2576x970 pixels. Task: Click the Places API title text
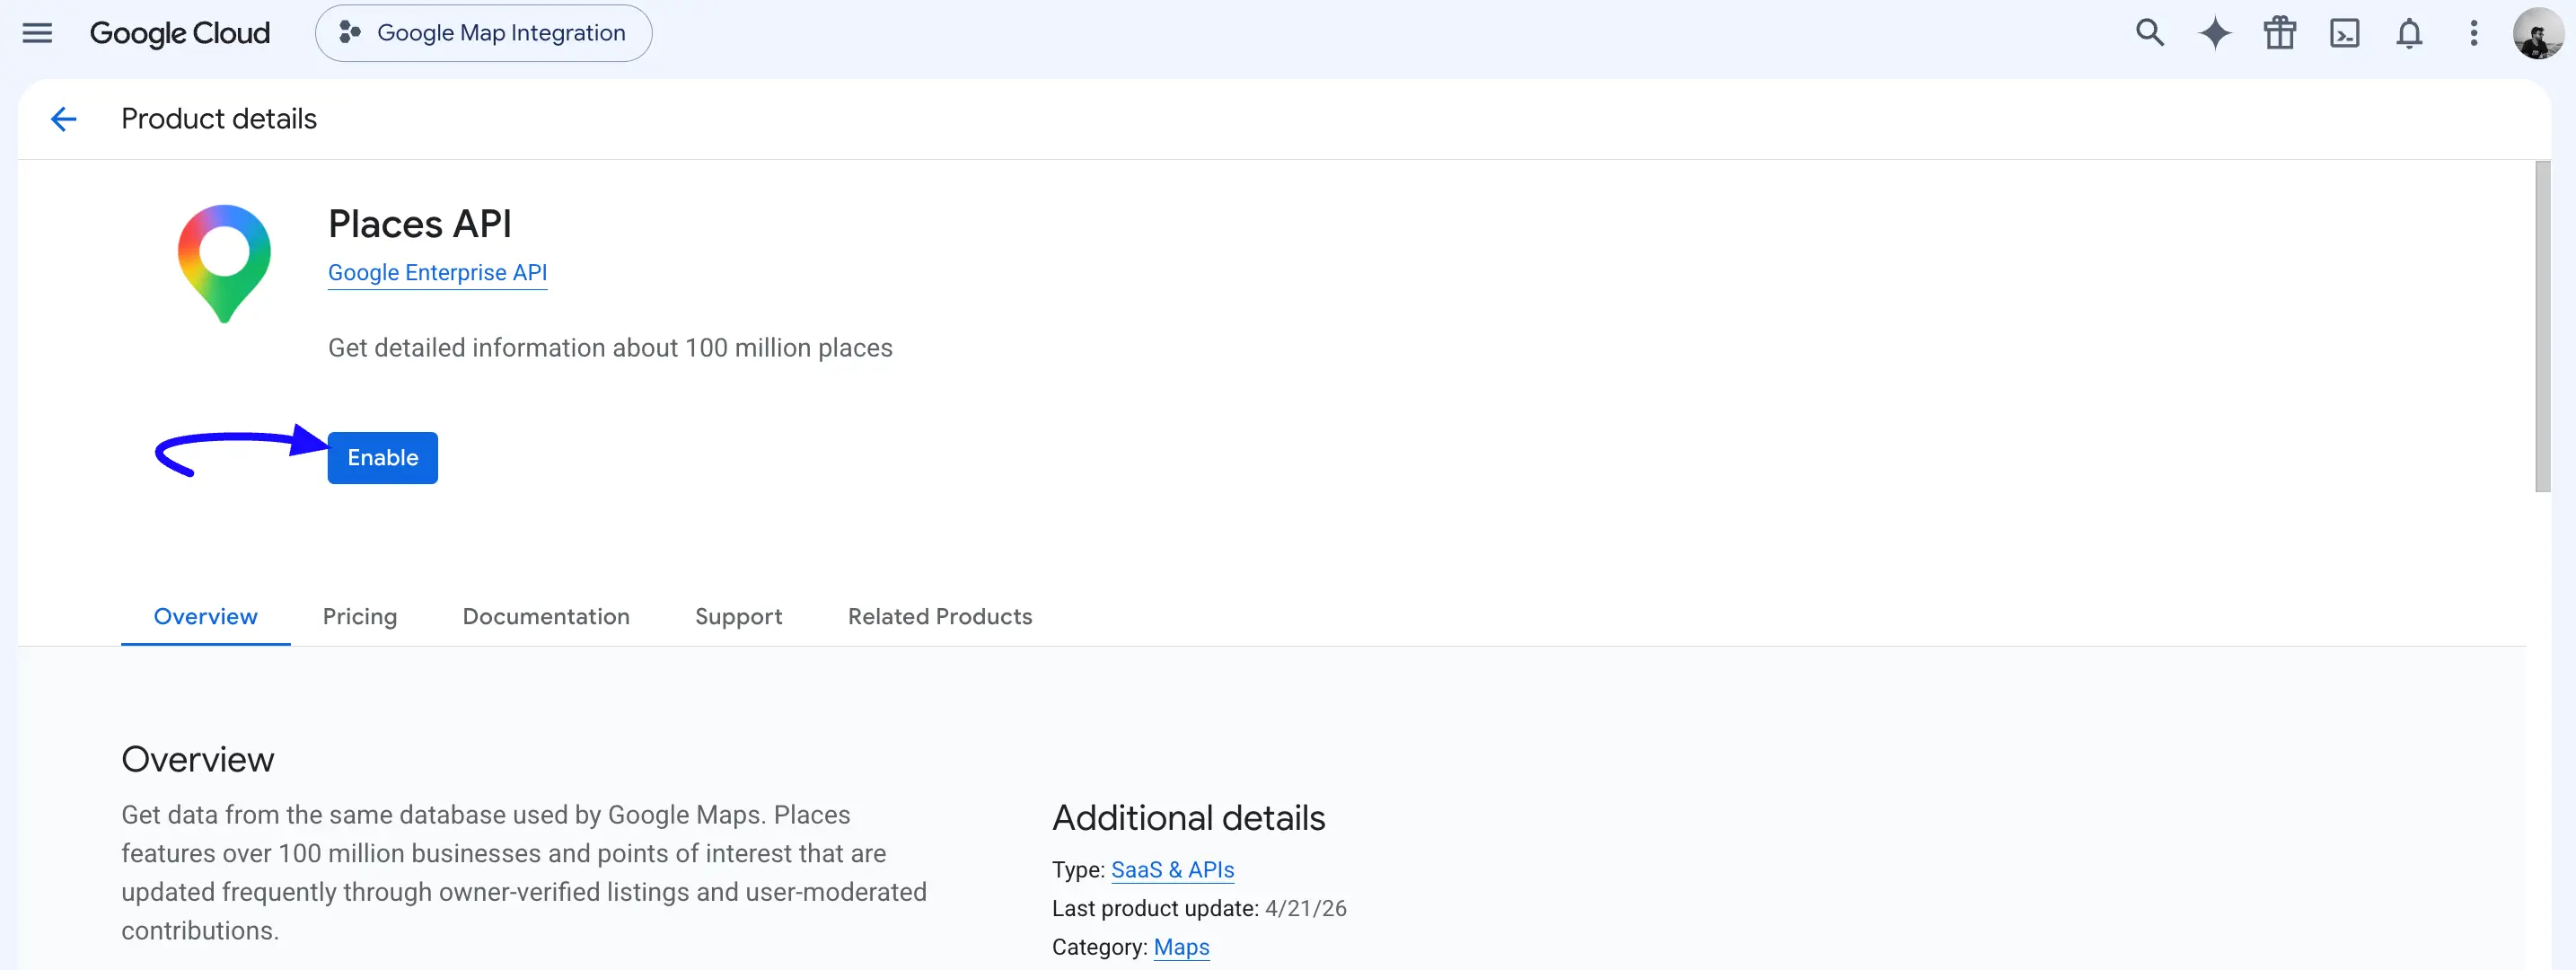tap(419, 224)
